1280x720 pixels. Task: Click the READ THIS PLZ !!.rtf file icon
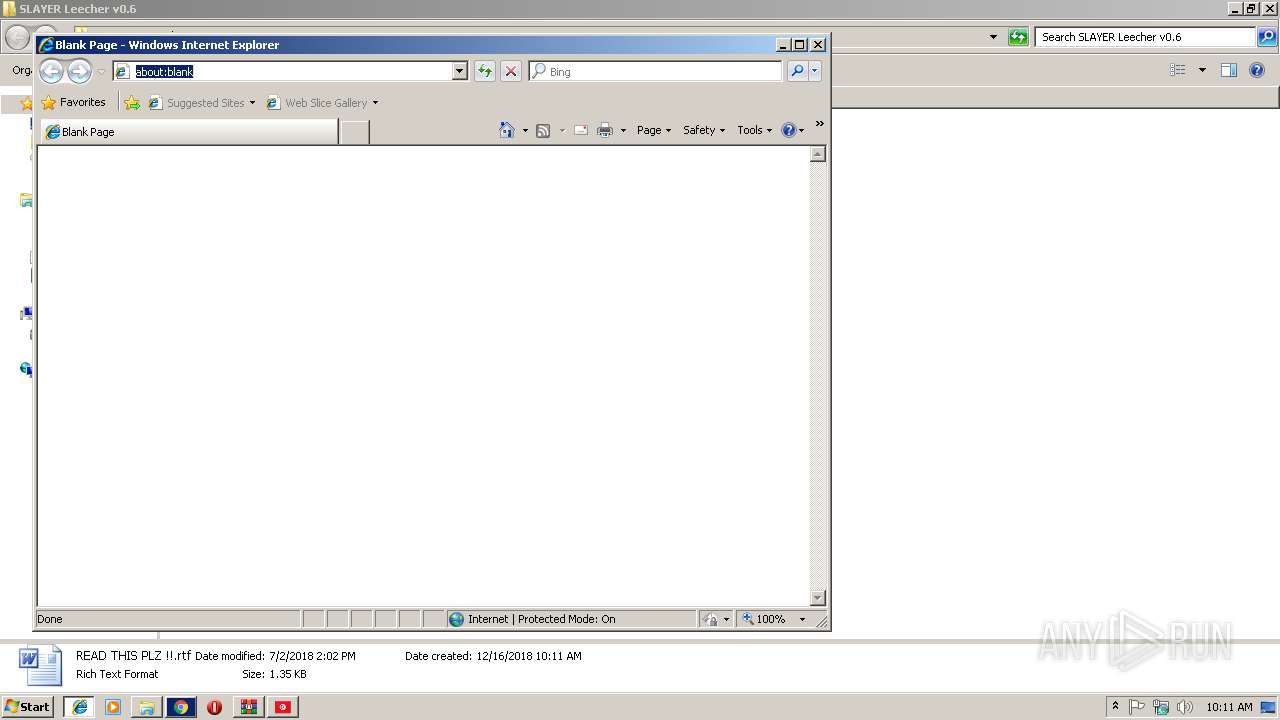pyautogui.click(x=41, y=665)
